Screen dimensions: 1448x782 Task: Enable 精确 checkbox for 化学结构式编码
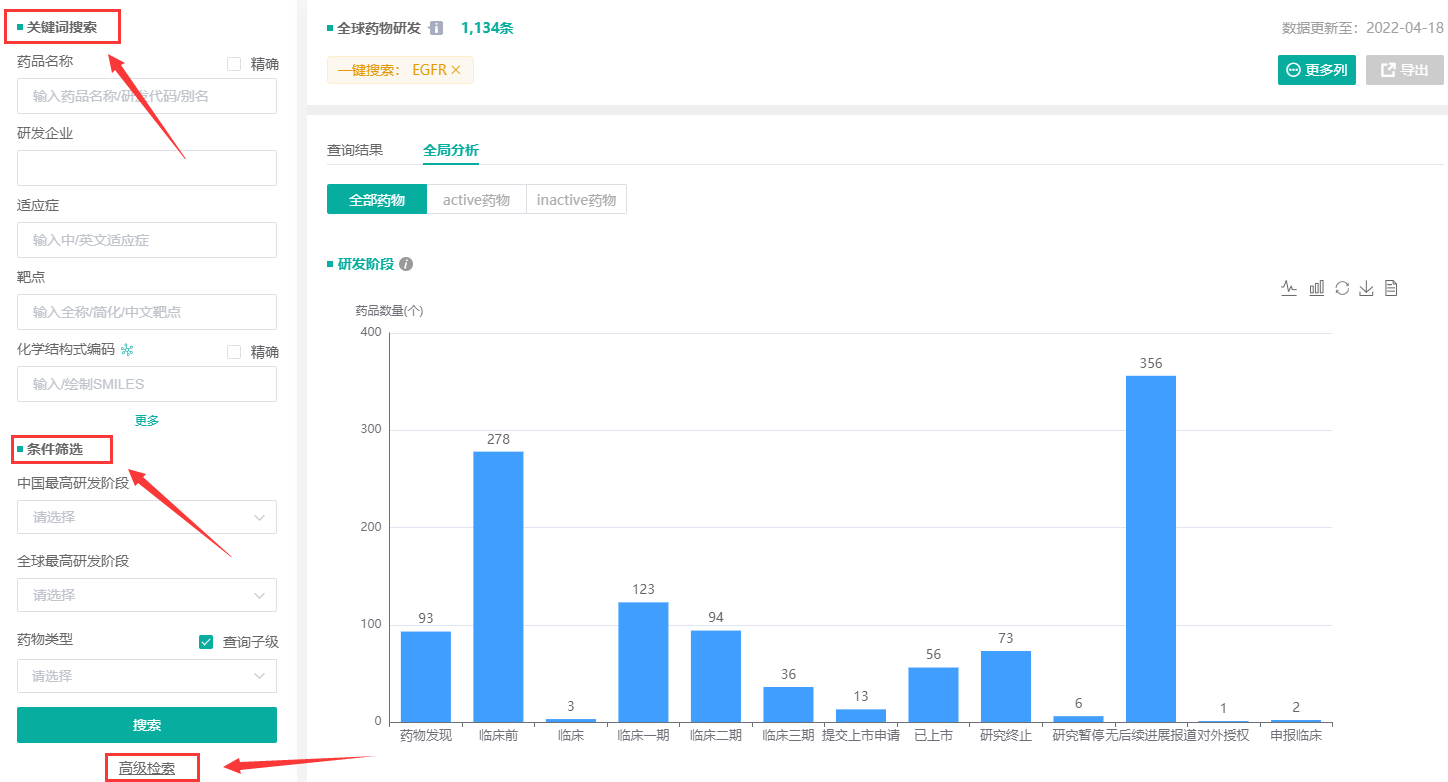234,352
